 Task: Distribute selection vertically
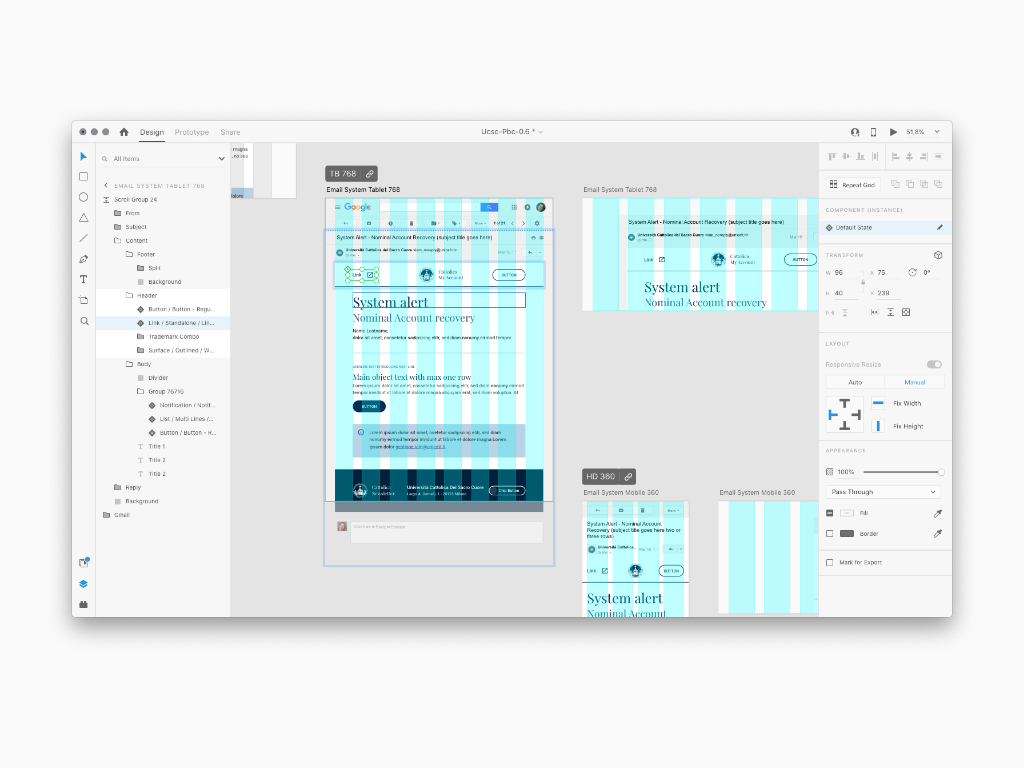tap(938, 157)
